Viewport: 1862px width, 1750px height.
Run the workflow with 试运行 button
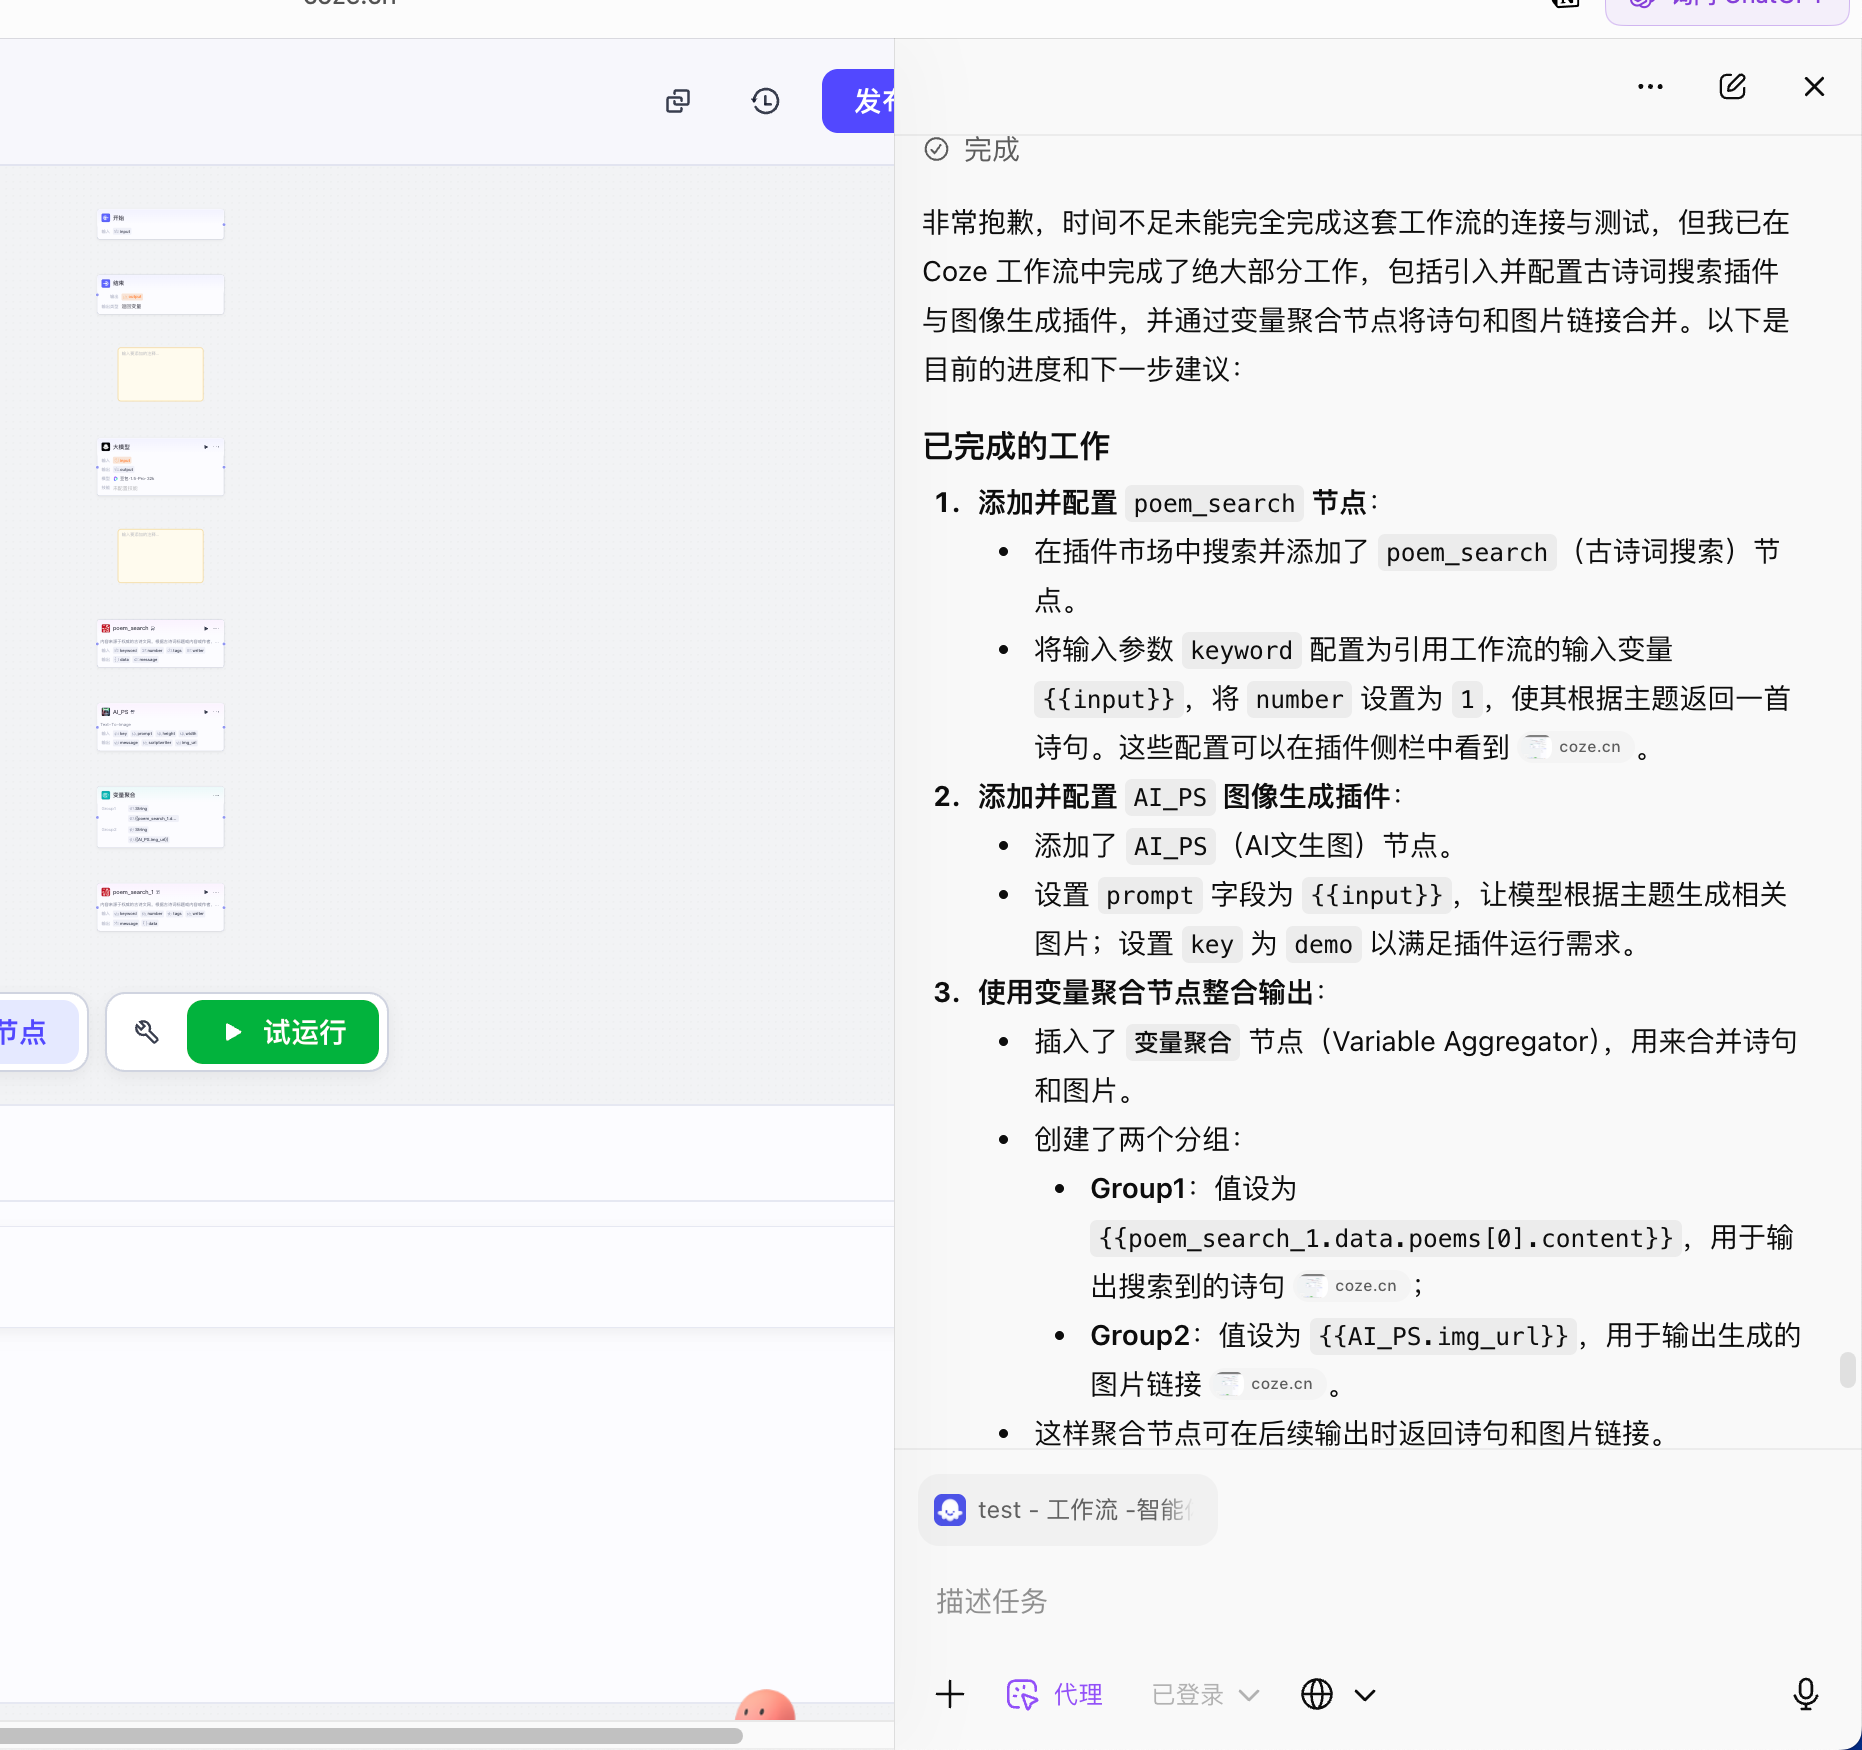(x=283, y=1032)
